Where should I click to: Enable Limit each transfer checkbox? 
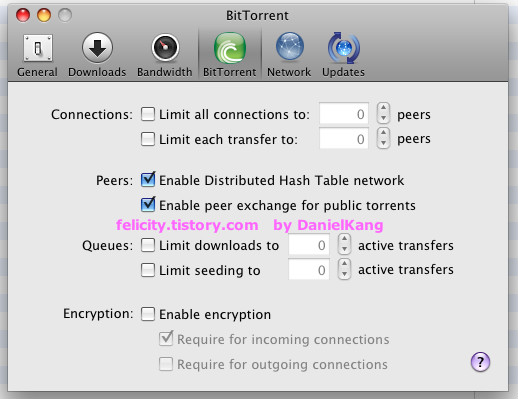click(148, 139)
